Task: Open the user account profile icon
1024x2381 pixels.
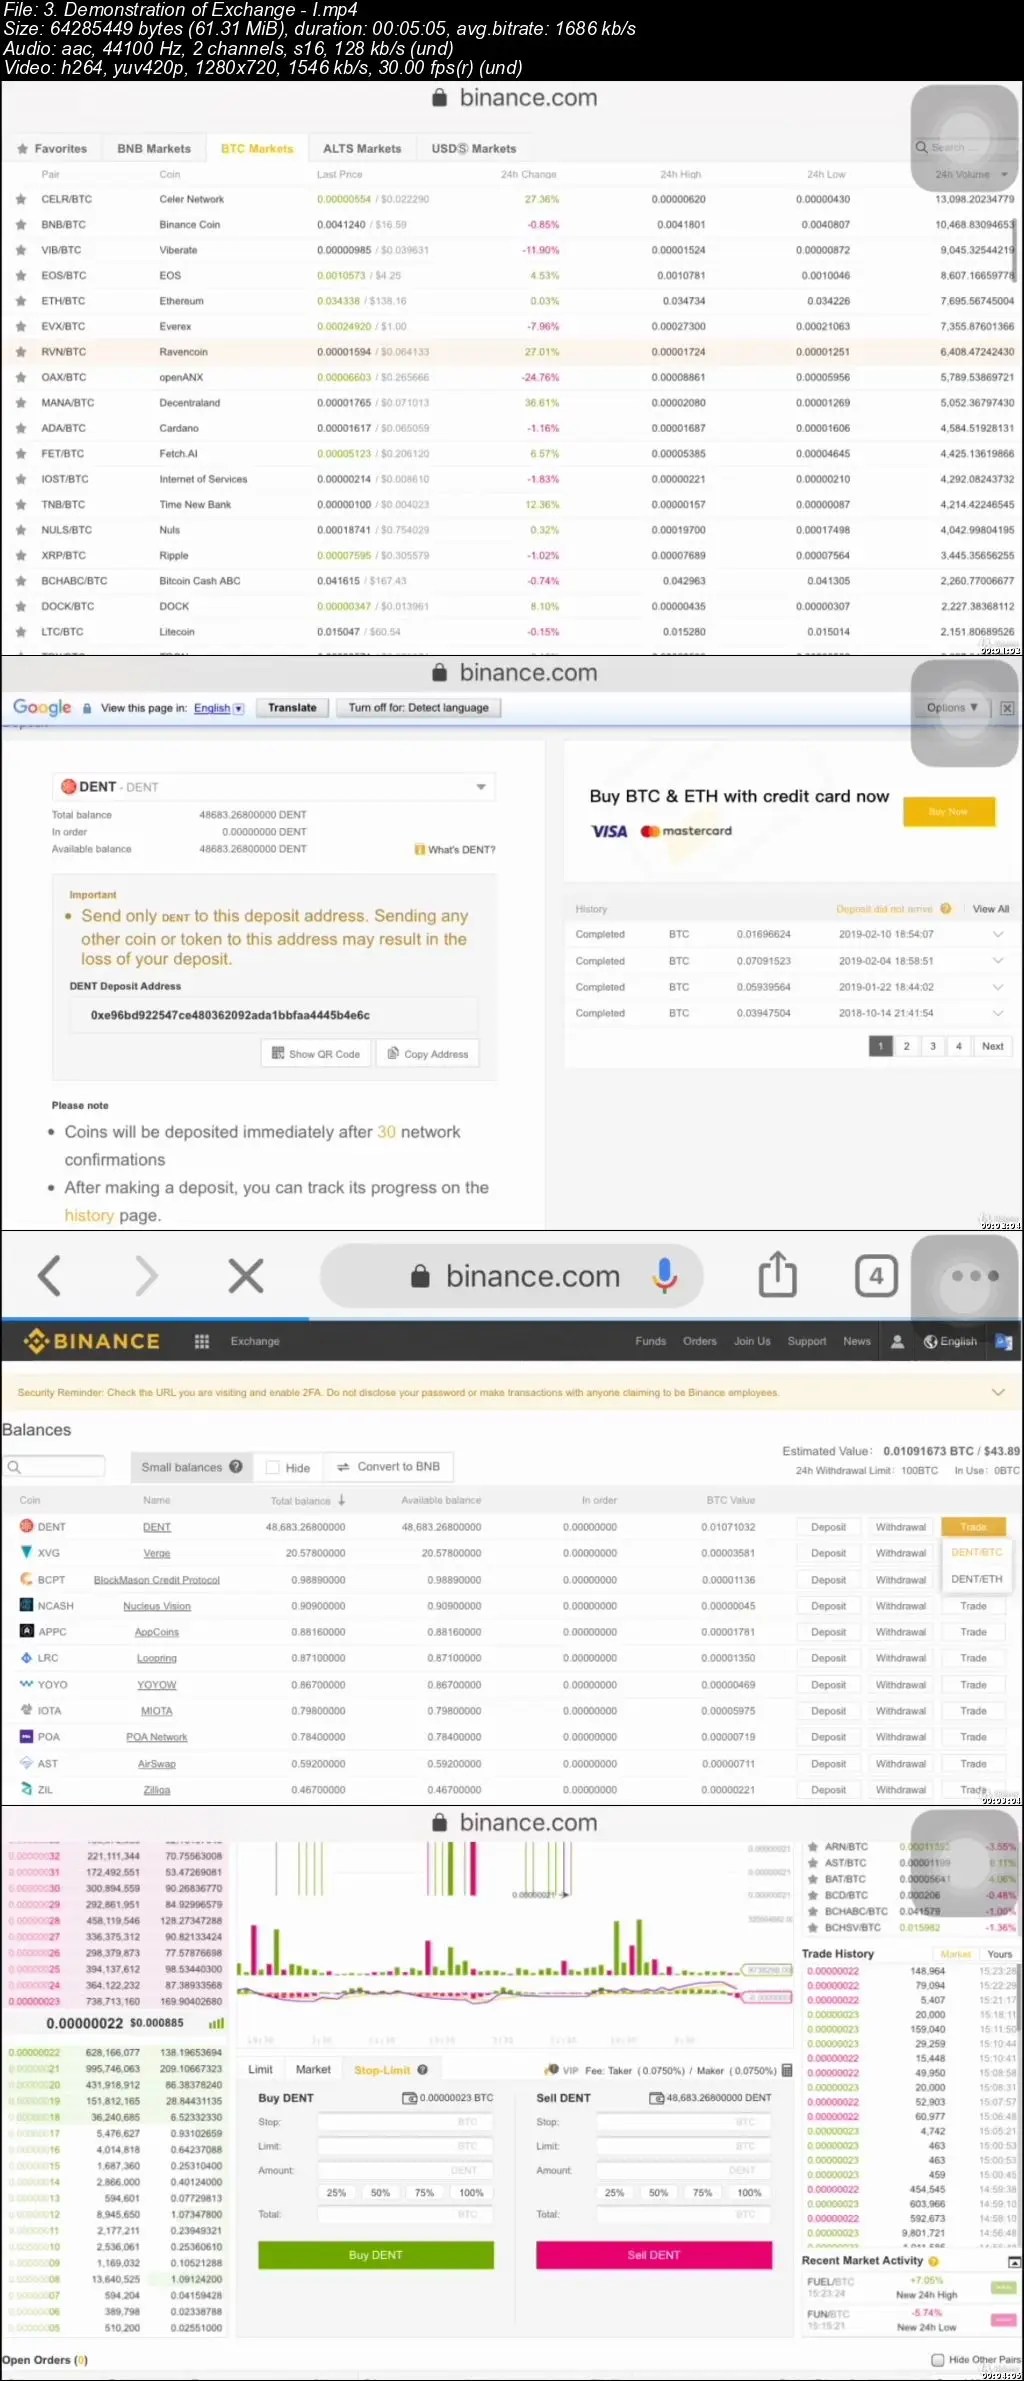Action: tap(897, 1342)
